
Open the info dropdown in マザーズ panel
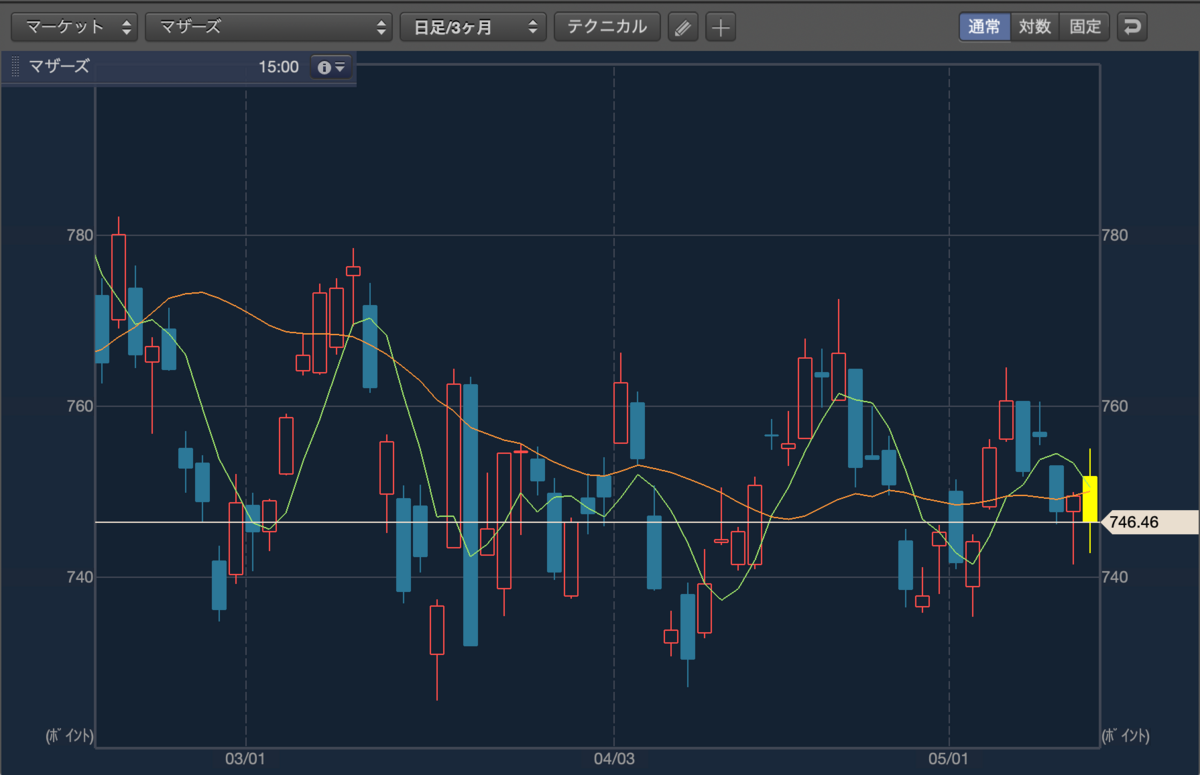(330, 67)
